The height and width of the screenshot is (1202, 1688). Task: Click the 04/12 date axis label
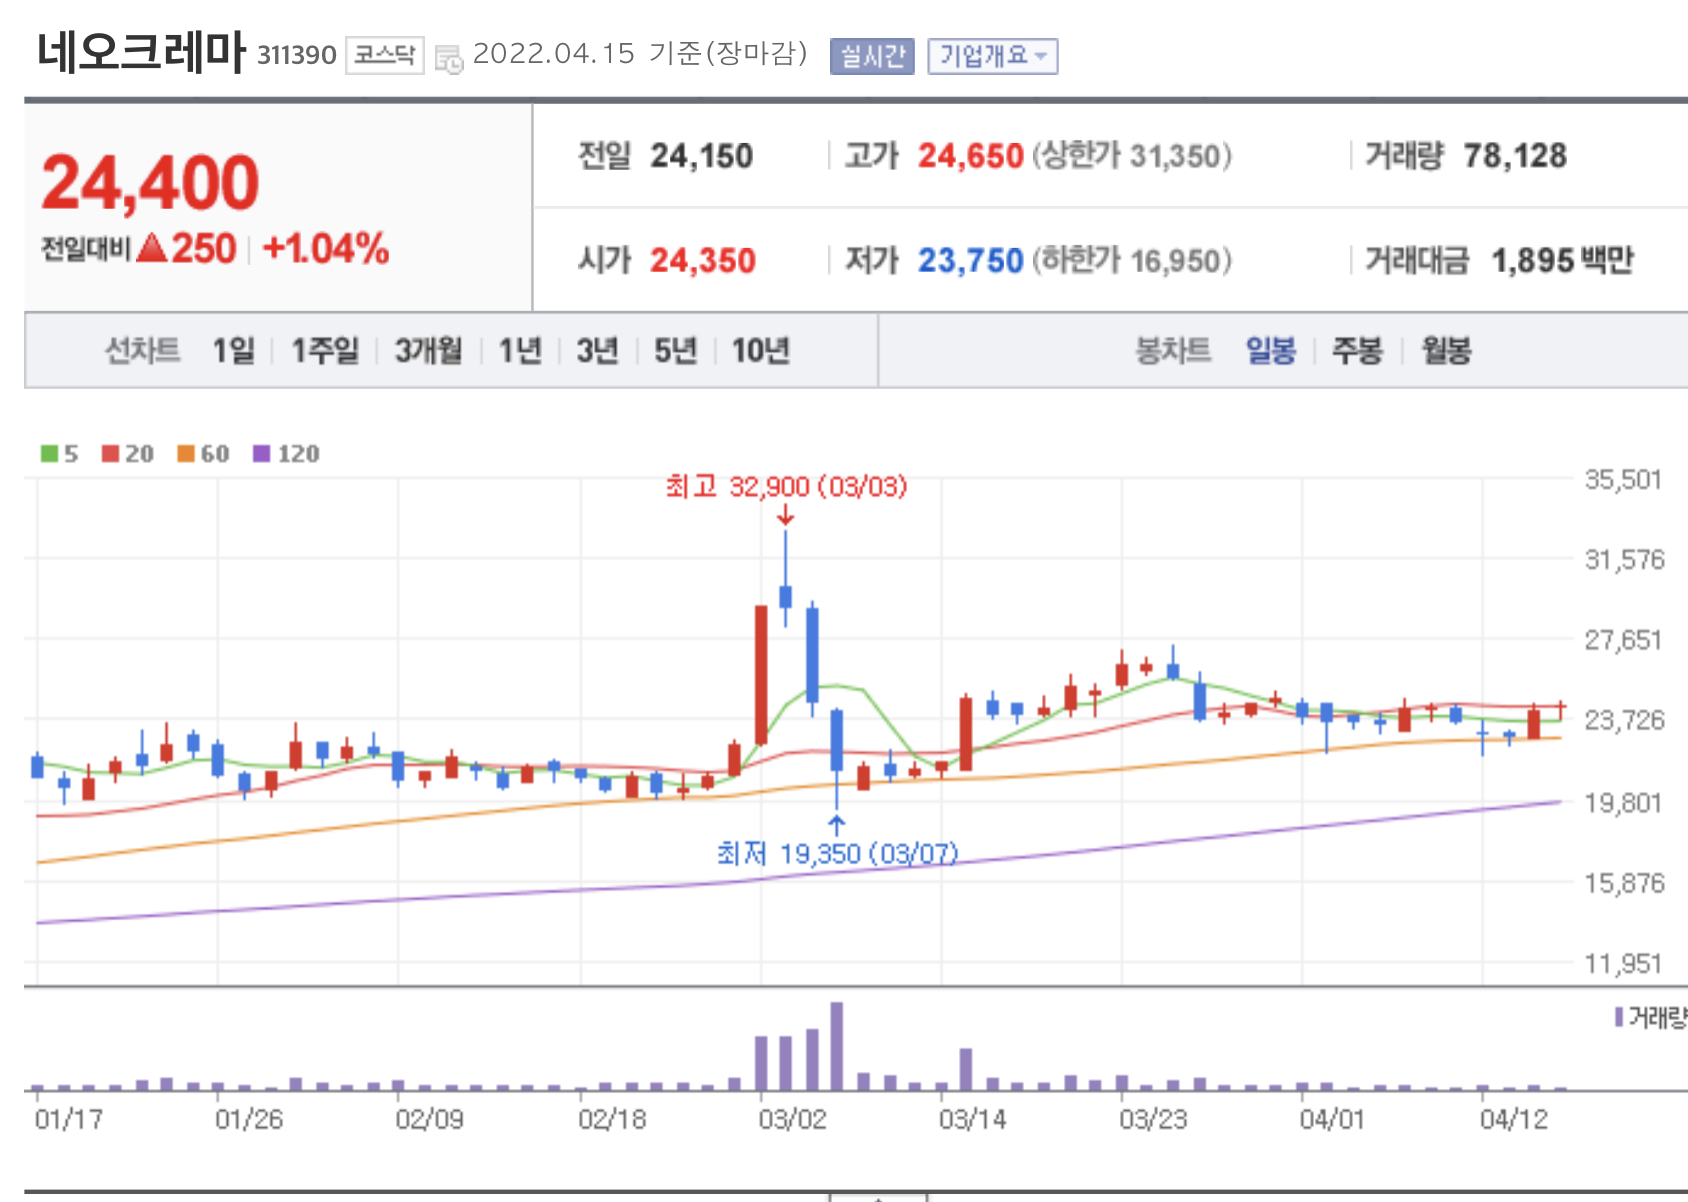click(x=1514, y=1119)
